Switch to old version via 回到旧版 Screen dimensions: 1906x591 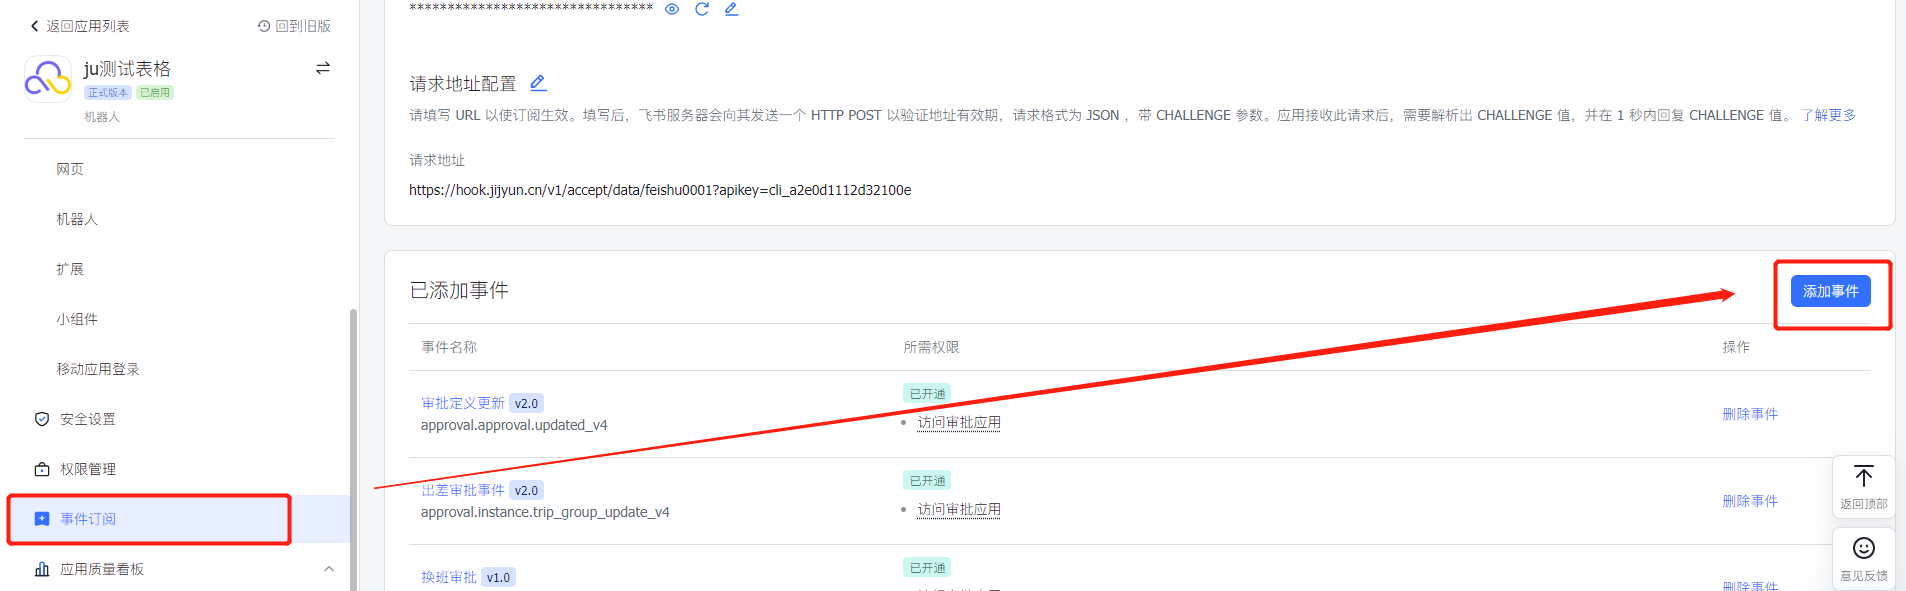[x=294, y=26]
